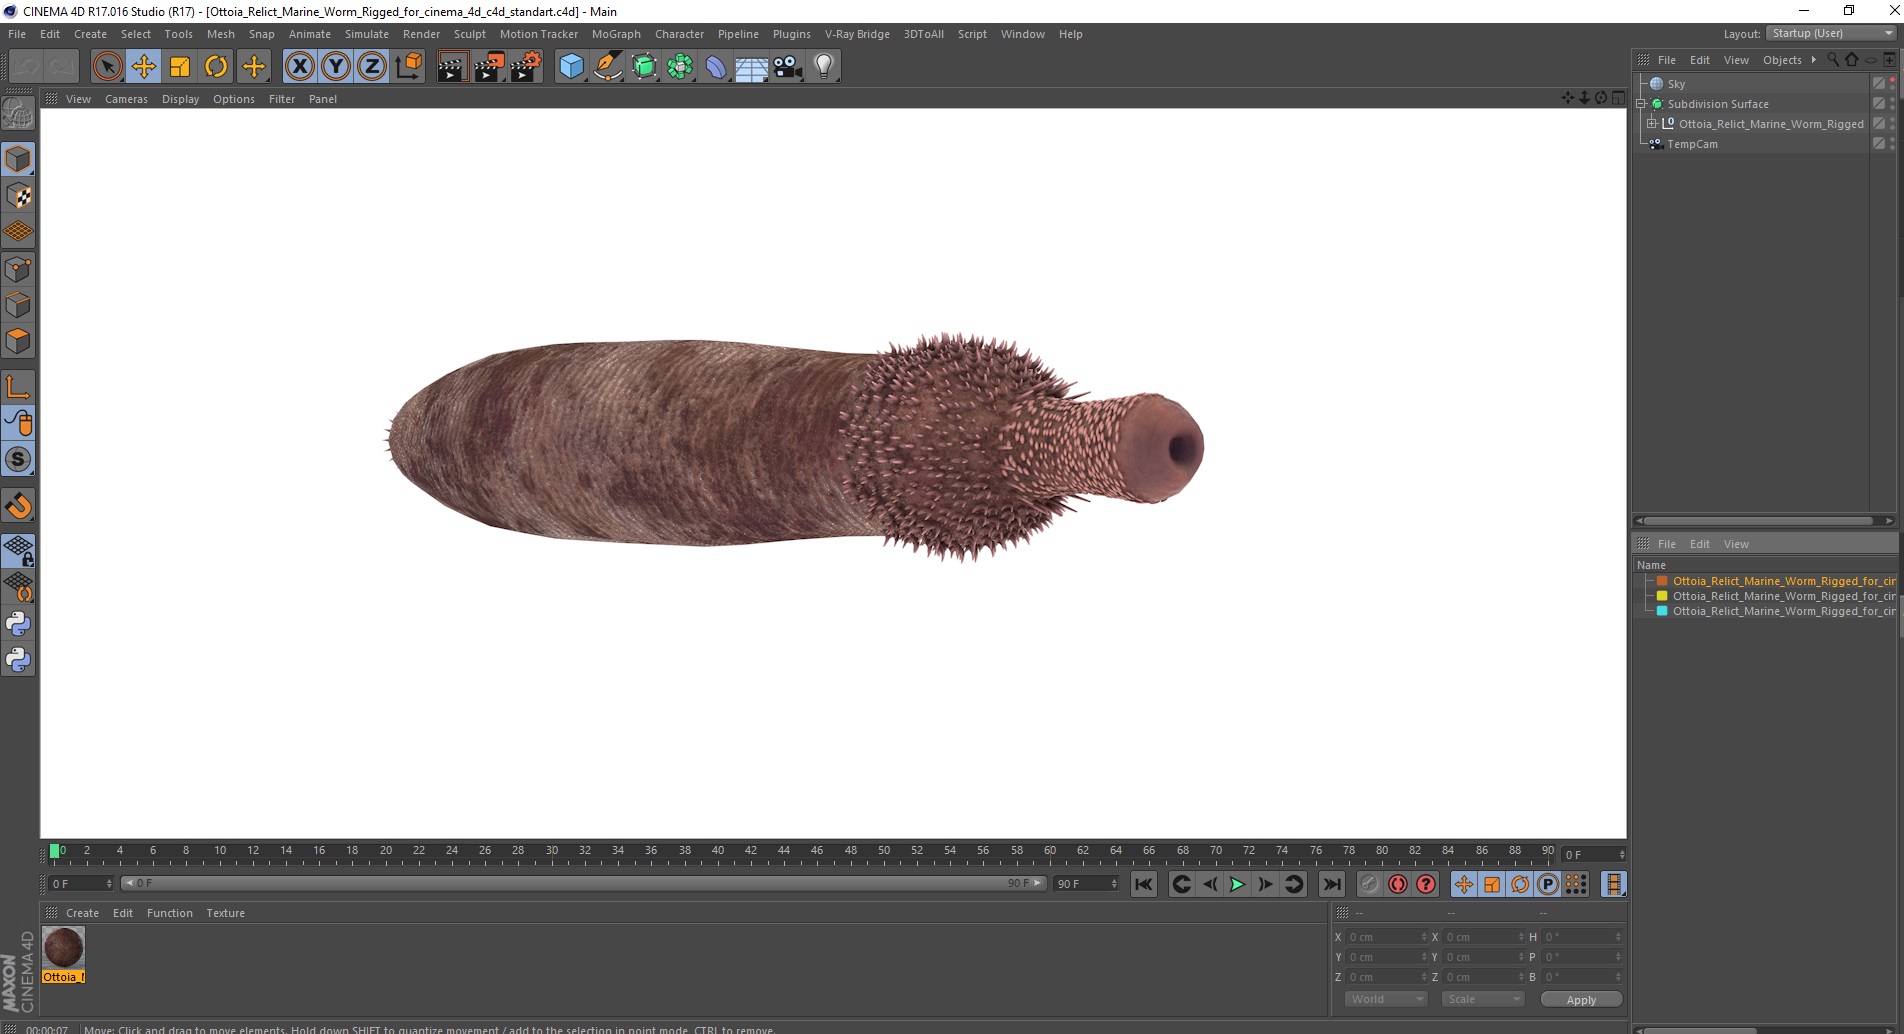Open the Mesh menu
The width and height of the screenshot is (1904, 1034).
click(x=220, y=34)
